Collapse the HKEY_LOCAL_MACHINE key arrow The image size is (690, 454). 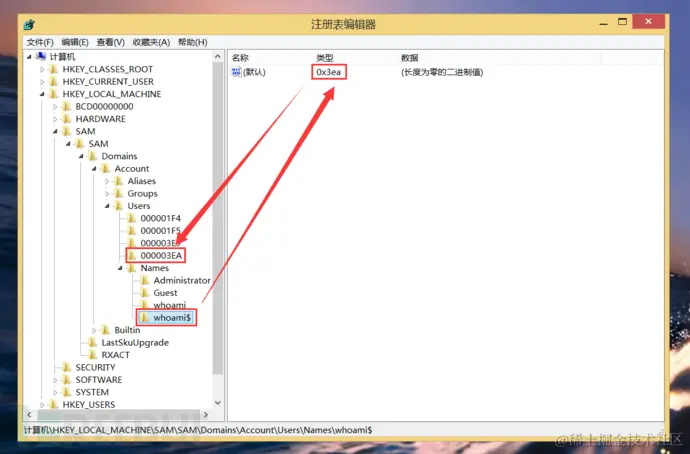(x=42, y=94)
